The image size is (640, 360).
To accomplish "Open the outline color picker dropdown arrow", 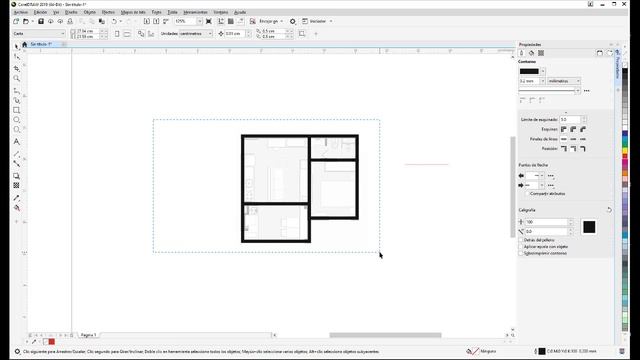I will point(543,71).
